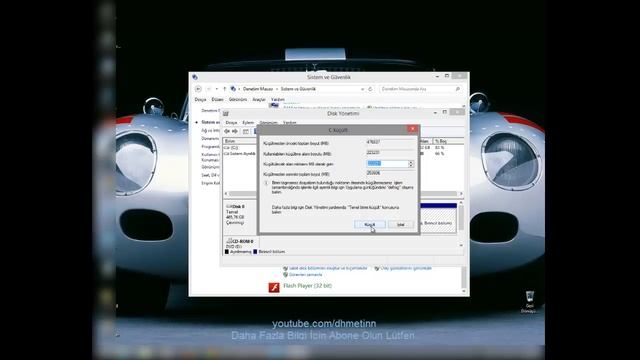Image resolution: width=640 pixels, height=360 pixels.
Task: Maximize the Disk Yönetimi window
Action: pyautogui.click(x=444, y=112)
